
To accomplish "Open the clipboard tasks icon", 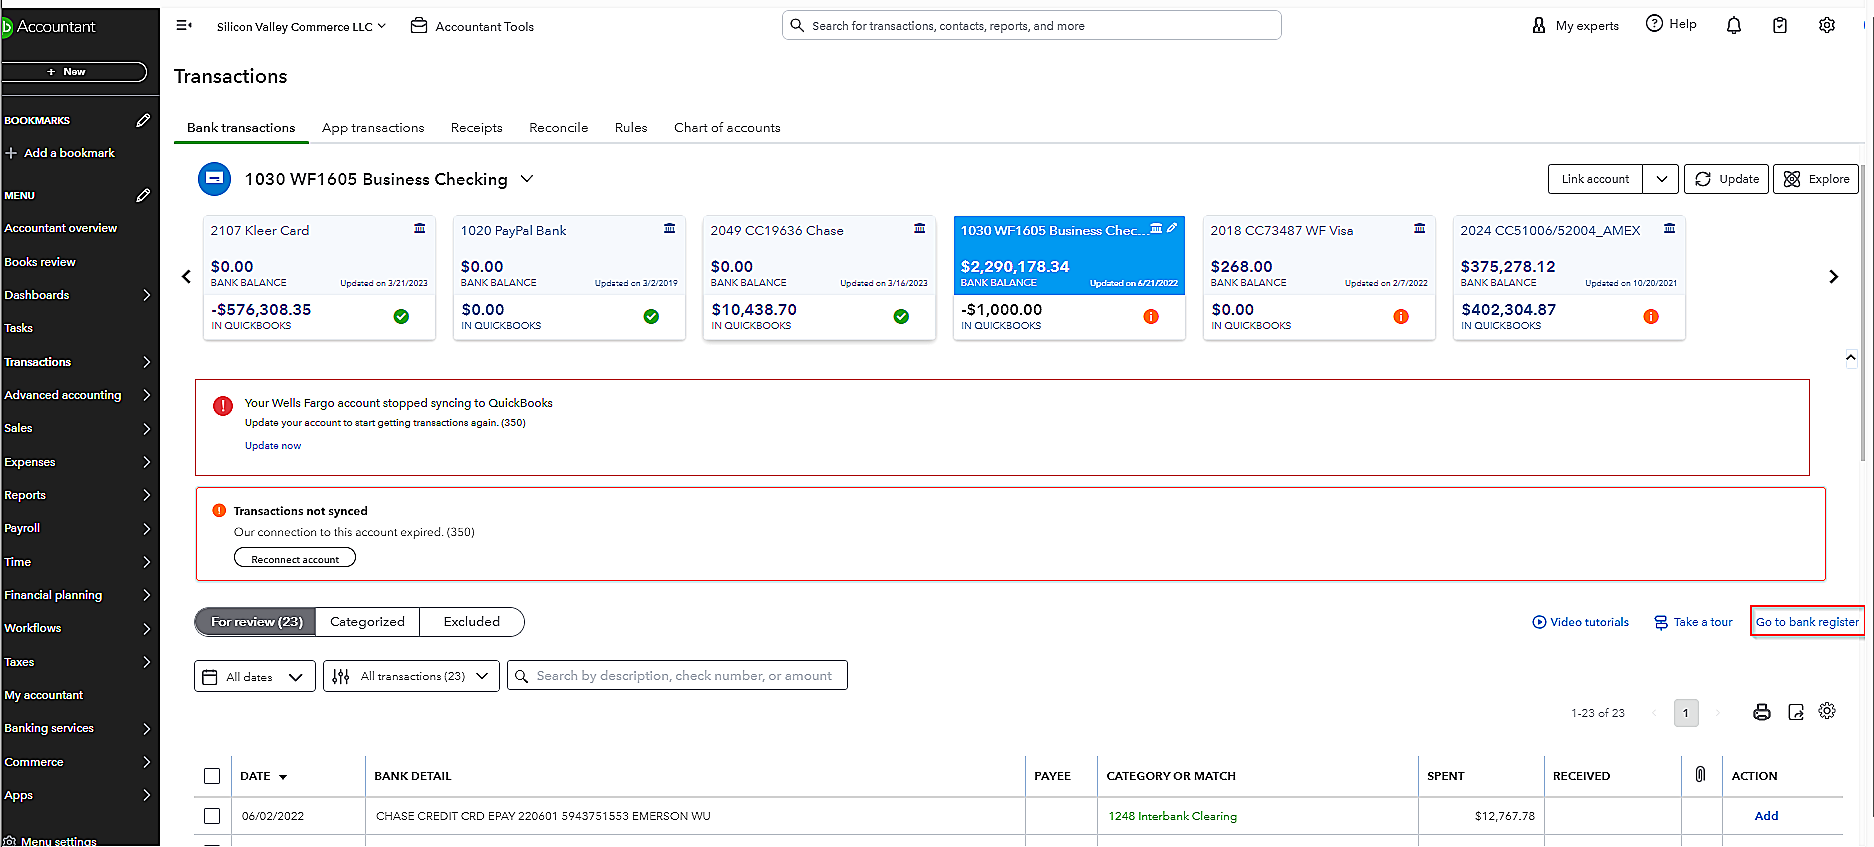I will coord(1779,26).
